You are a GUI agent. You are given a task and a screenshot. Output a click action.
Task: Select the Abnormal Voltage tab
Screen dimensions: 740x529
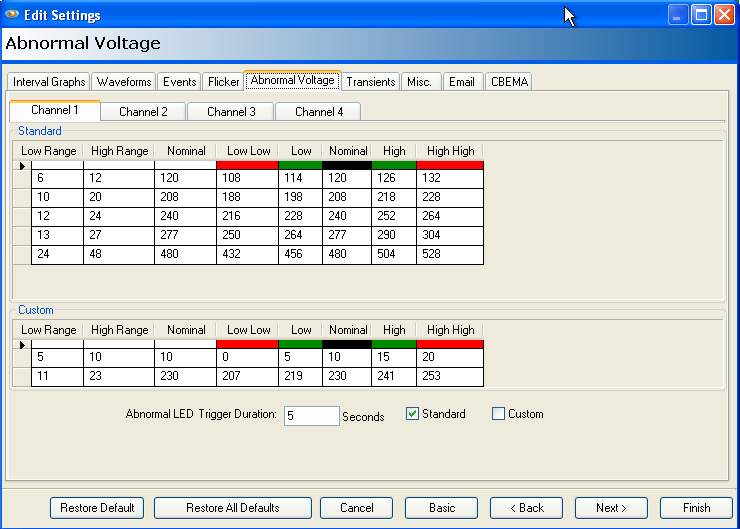292,80
